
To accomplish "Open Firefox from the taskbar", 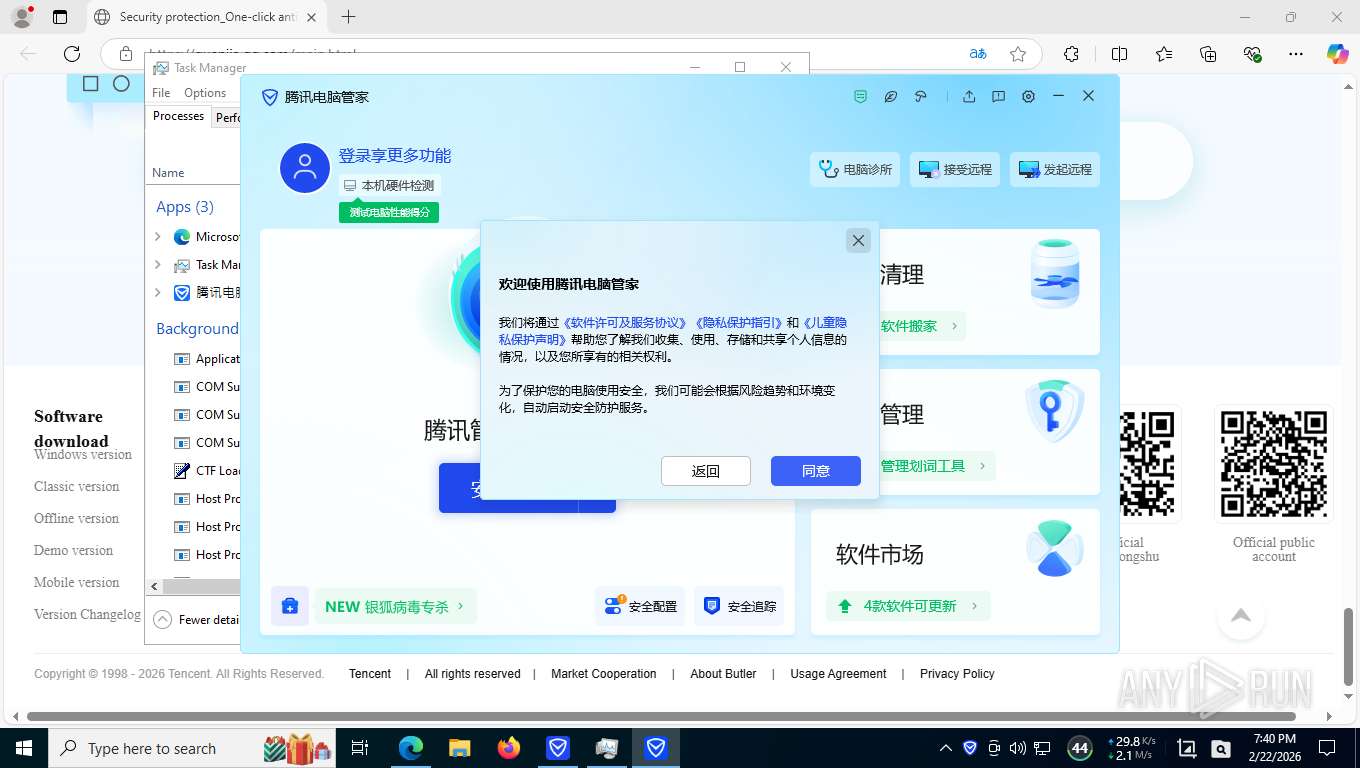I will 509,748.
